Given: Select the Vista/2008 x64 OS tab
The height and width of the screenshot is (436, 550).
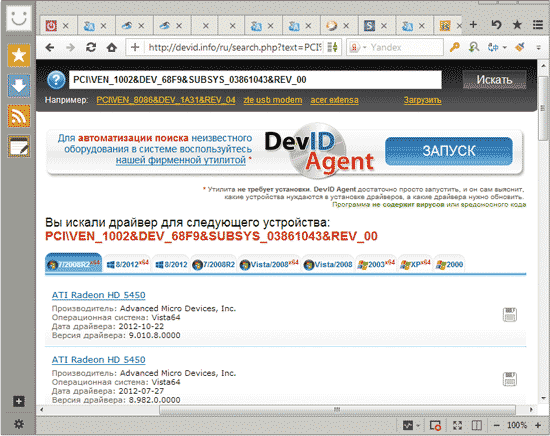Looking at the screenshot, I should point(269,264).
